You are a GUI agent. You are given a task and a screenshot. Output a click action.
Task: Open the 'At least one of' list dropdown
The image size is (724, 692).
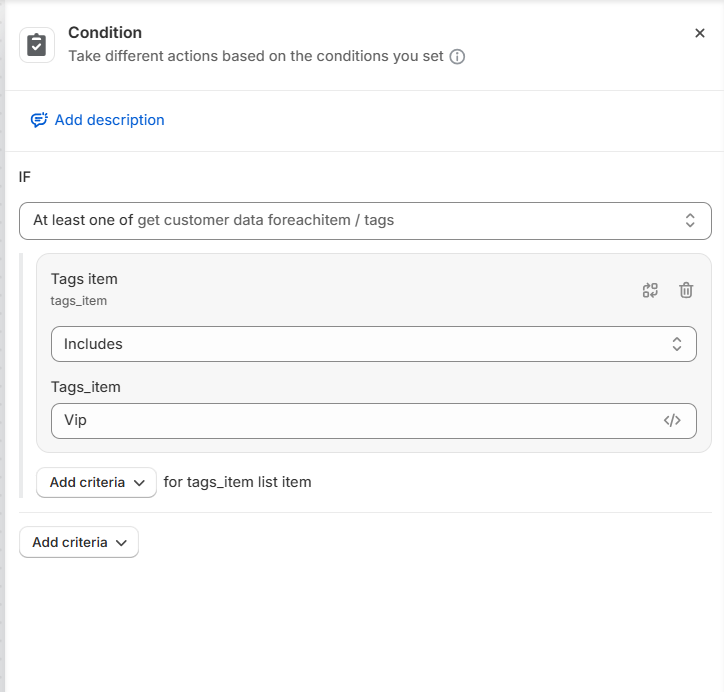pos(365,221)
